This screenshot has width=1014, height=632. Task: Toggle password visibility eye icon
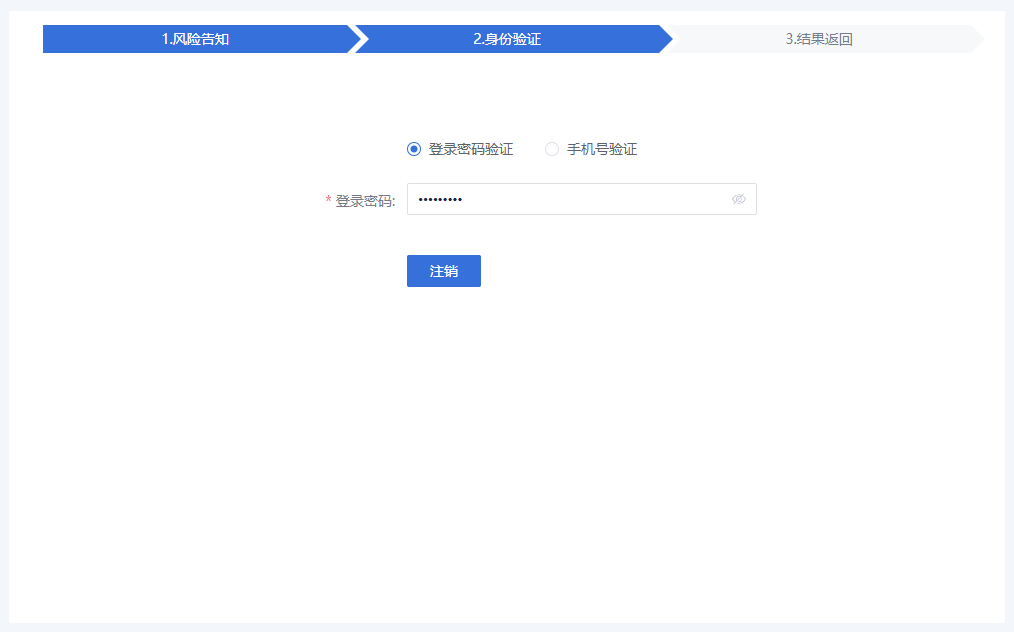pyautogui.click(x=739, y=199)
